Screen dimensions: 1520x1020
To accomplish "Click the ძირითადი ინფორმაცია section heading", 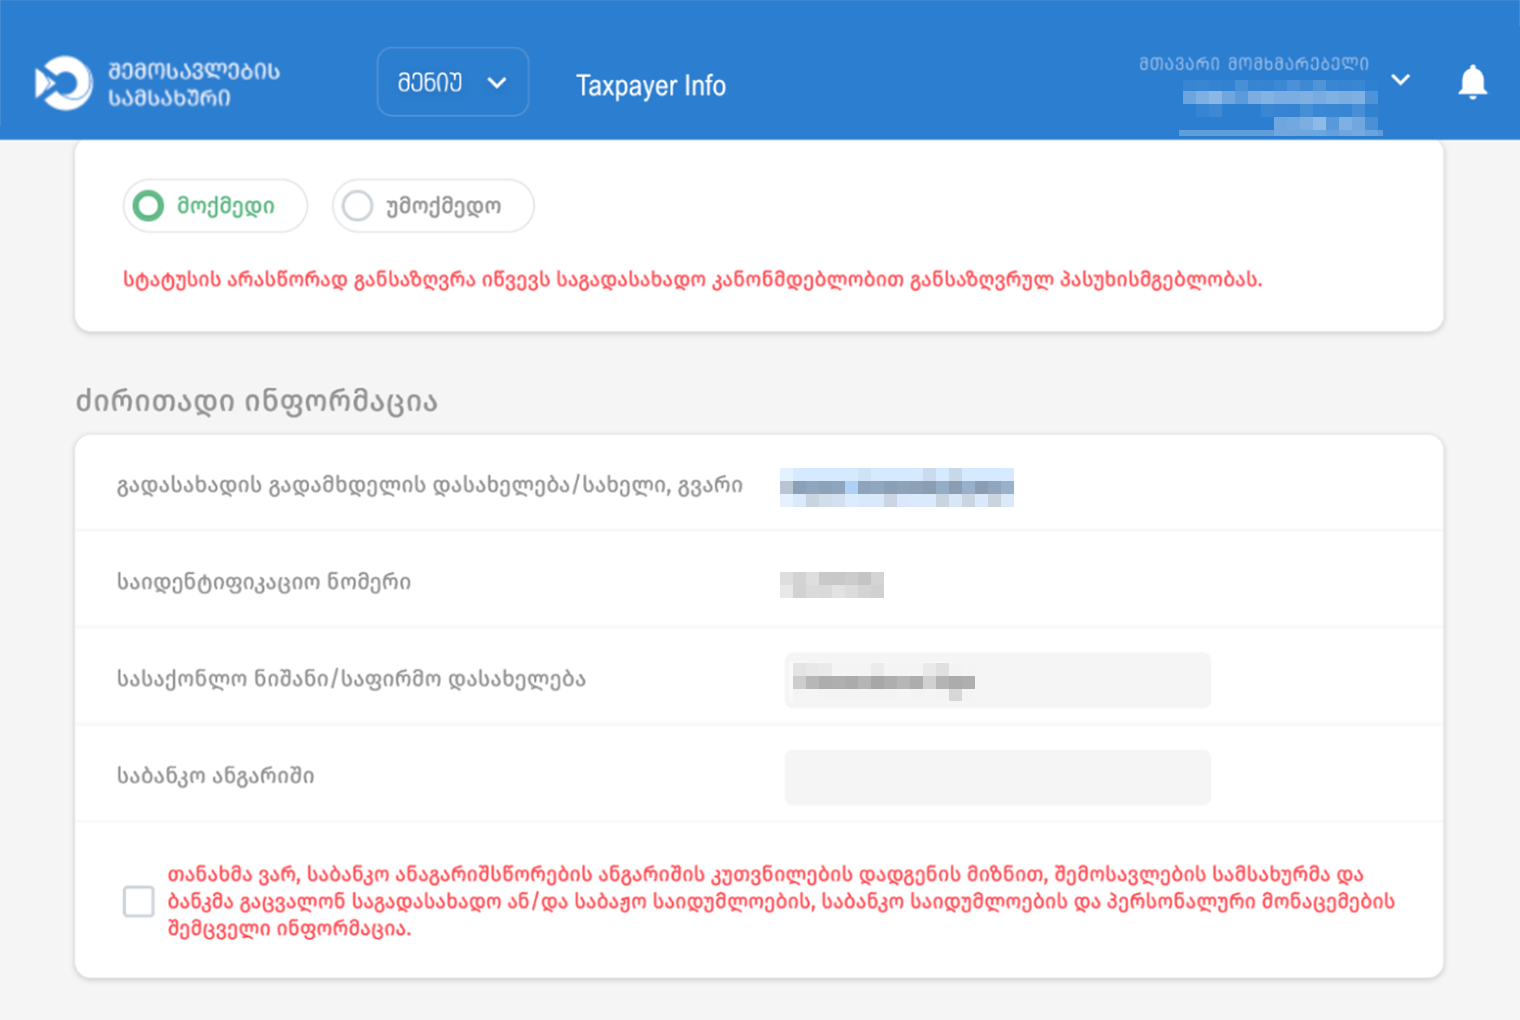I will point(257,402).
